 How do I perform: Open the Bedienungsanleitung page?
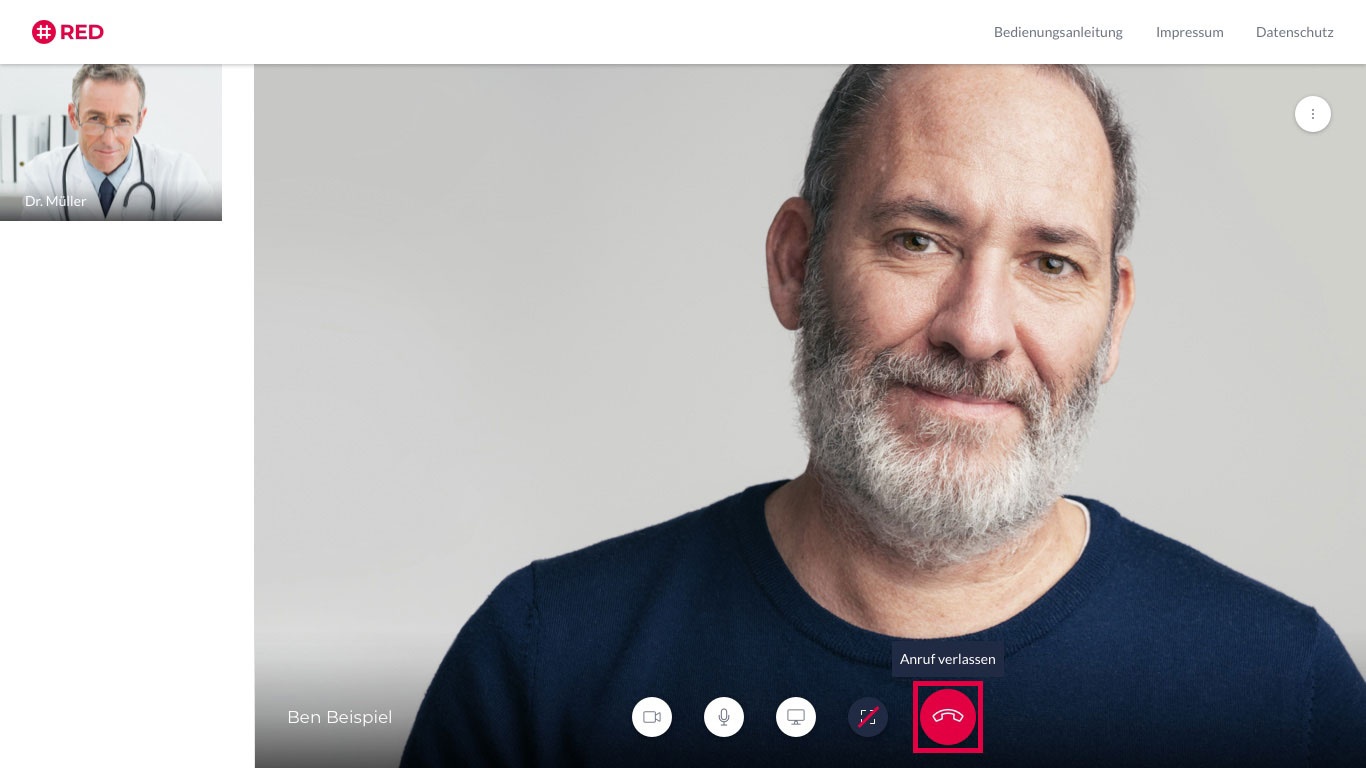coord(1058,32)
